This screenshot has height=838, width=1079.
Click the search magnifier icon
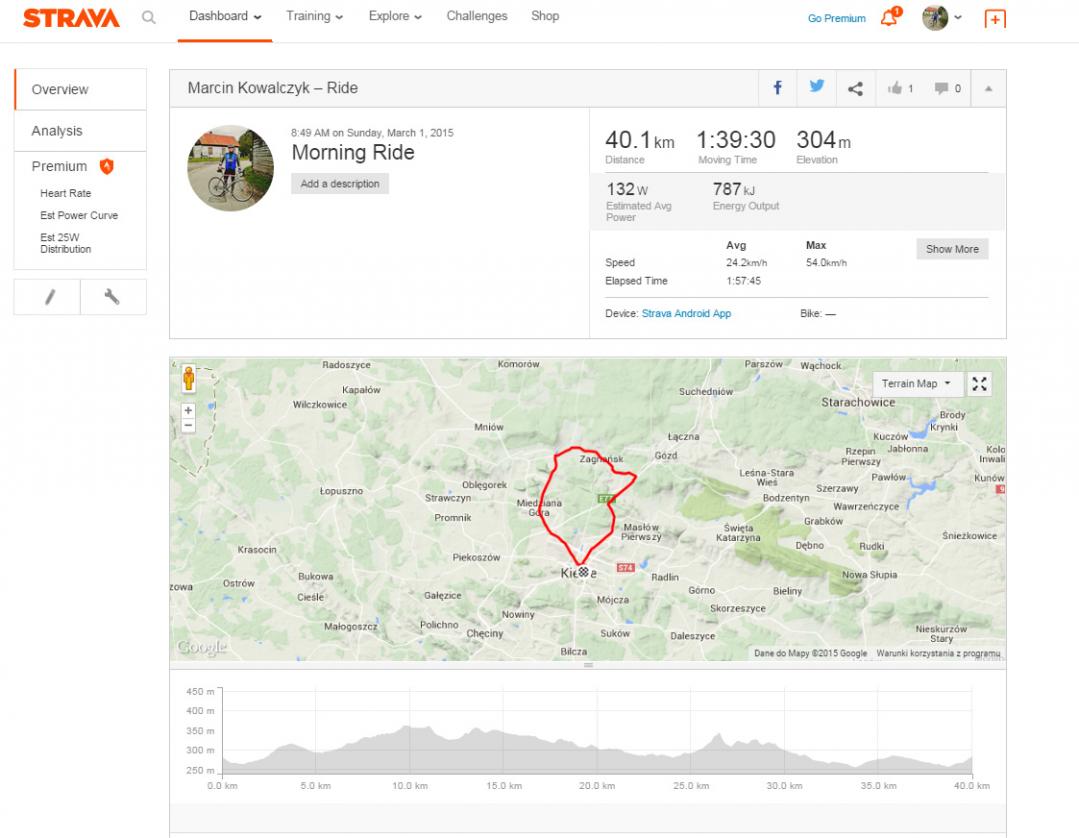click(148, 17)
